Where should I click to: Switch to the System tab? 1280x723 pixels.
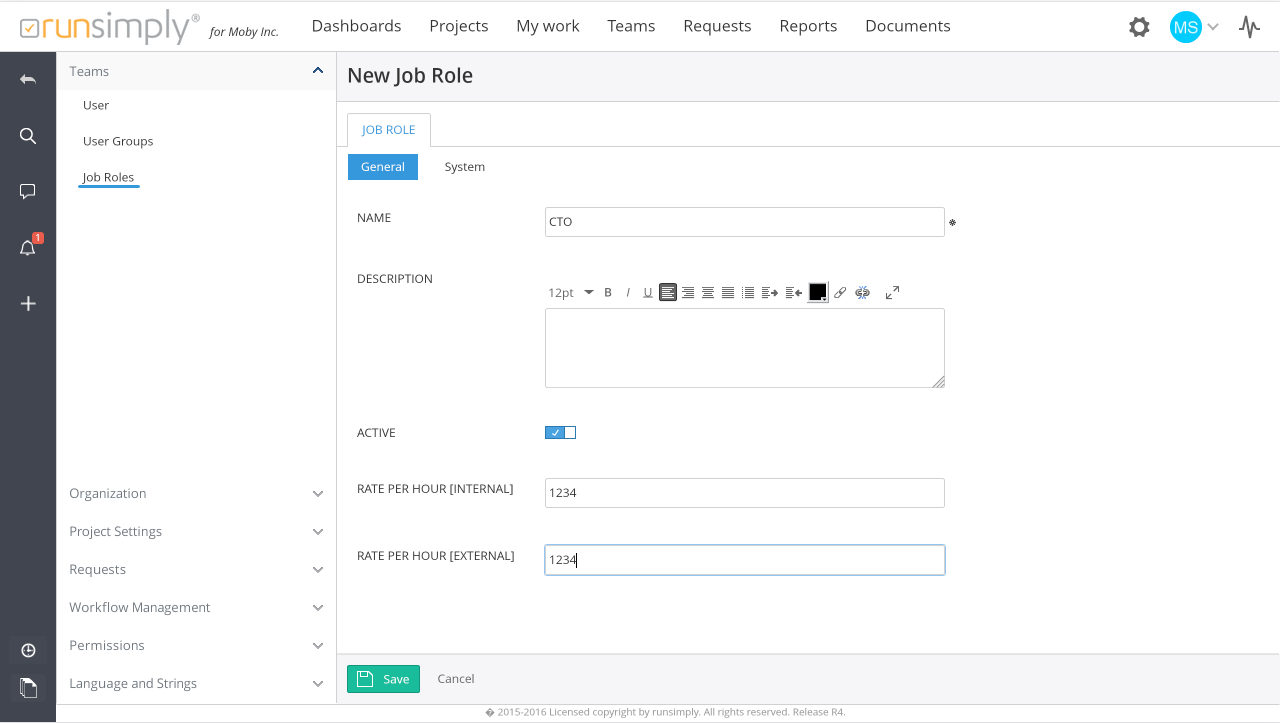(464, 167)
